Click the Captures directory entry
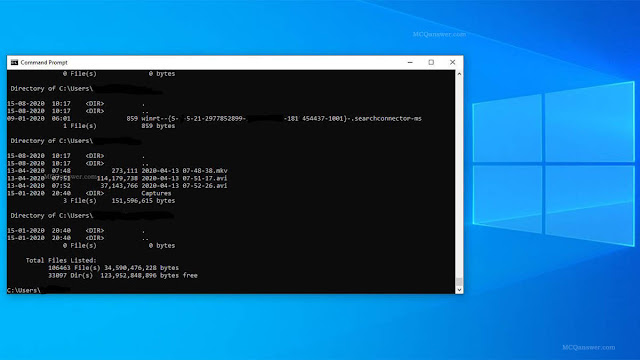 coord(156,193)
